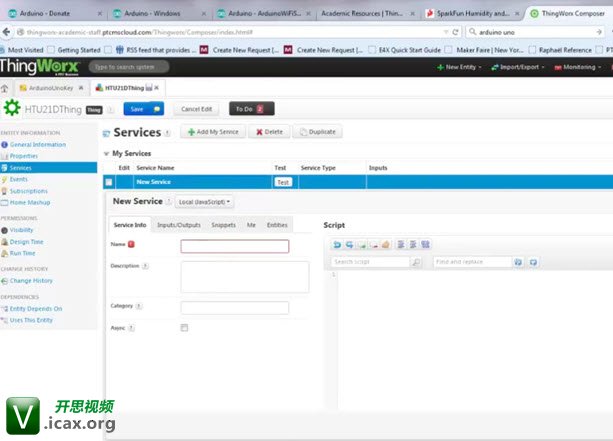Click the first replace icon after Find and replace
The image size is (613, 441).
point(518,262)
